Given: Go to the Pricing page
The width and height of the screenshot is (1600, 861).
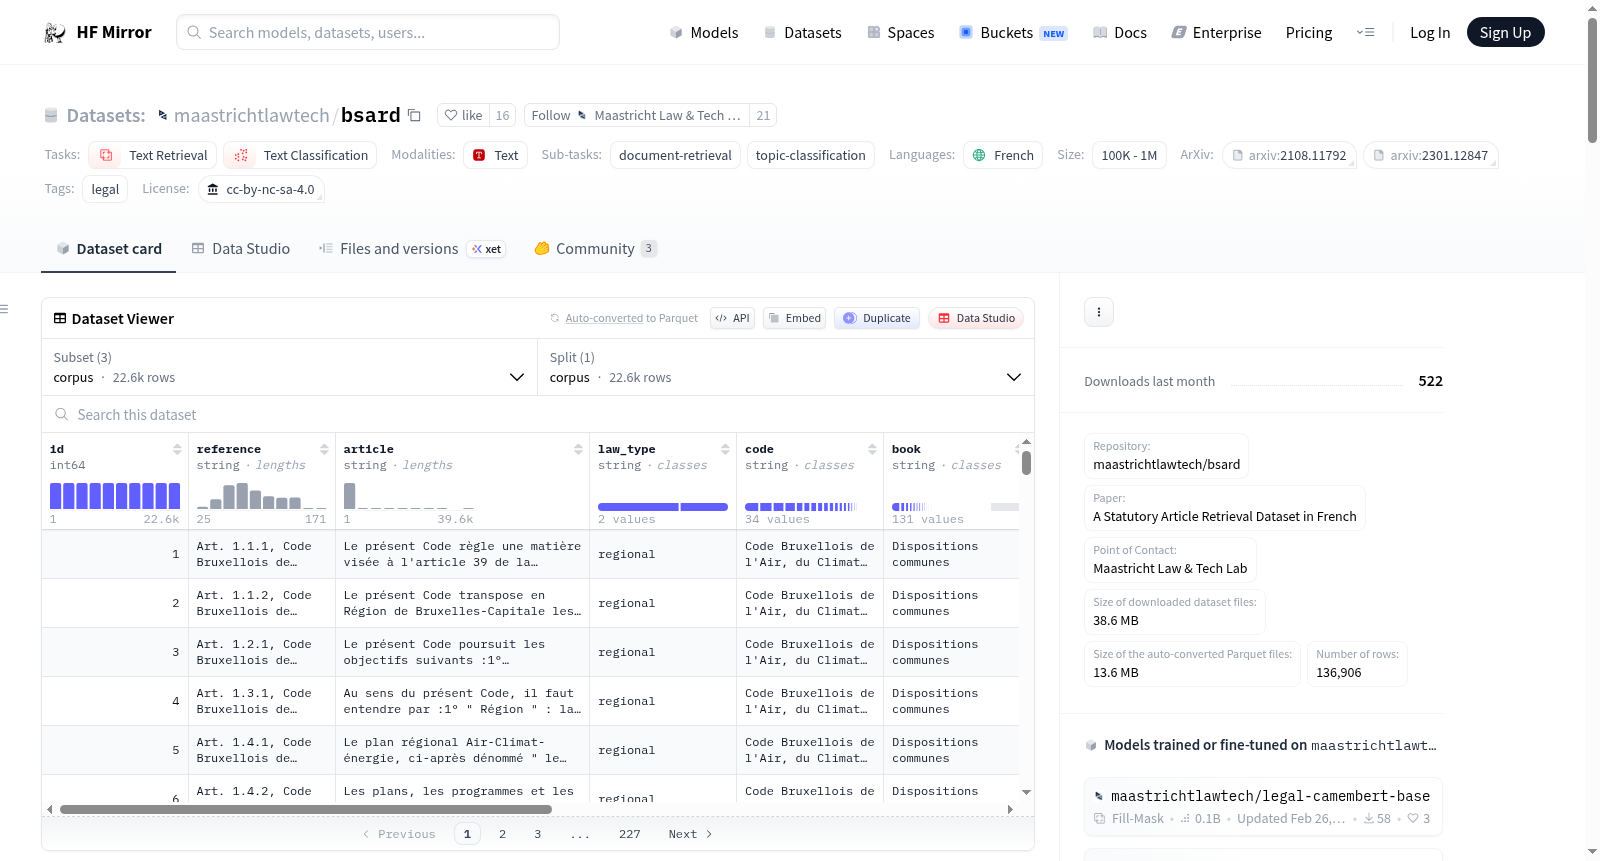Looking at the screenshot, I should click(x=1309, y=33).
